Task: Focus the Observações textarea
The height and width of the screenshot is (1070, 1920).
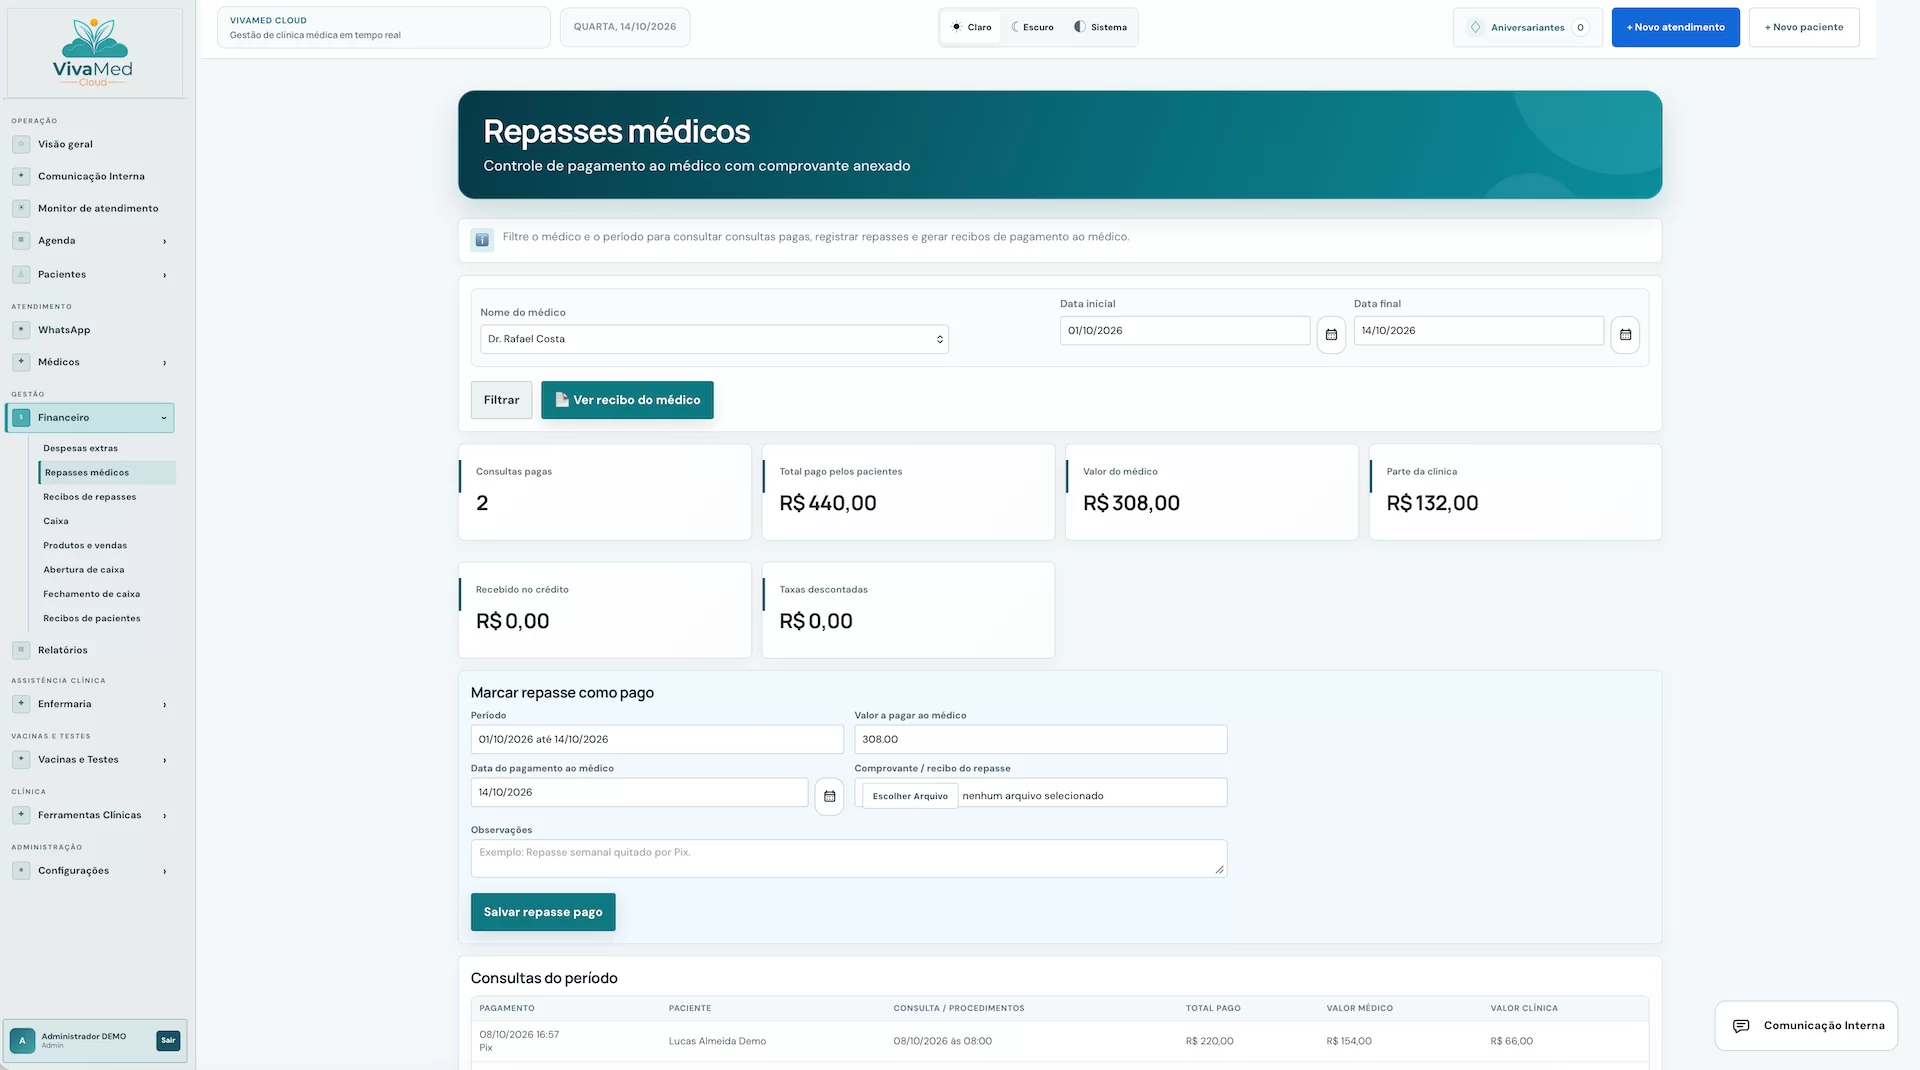Action: [849, 858]
